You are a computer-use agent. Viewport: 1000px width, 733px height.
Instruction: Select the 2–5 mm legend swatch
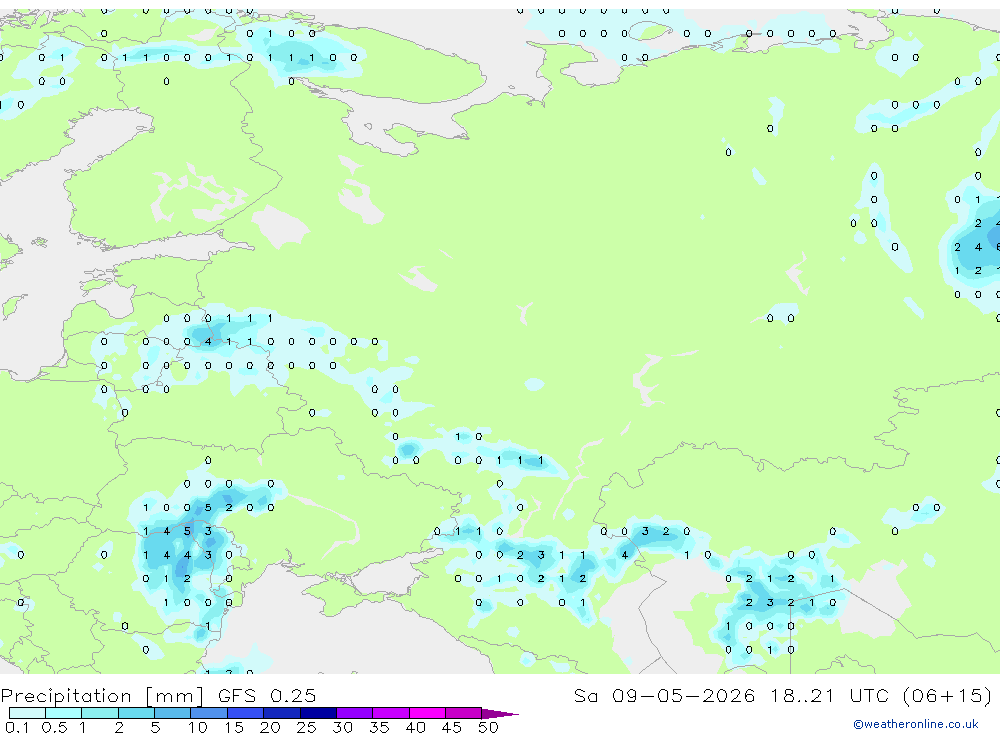[x=136, y=713]
